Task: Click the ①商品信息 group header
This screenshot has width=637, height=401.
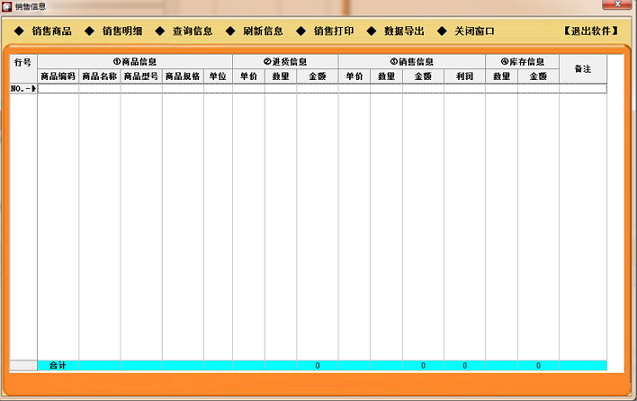Action: click(x=135, y=62)
